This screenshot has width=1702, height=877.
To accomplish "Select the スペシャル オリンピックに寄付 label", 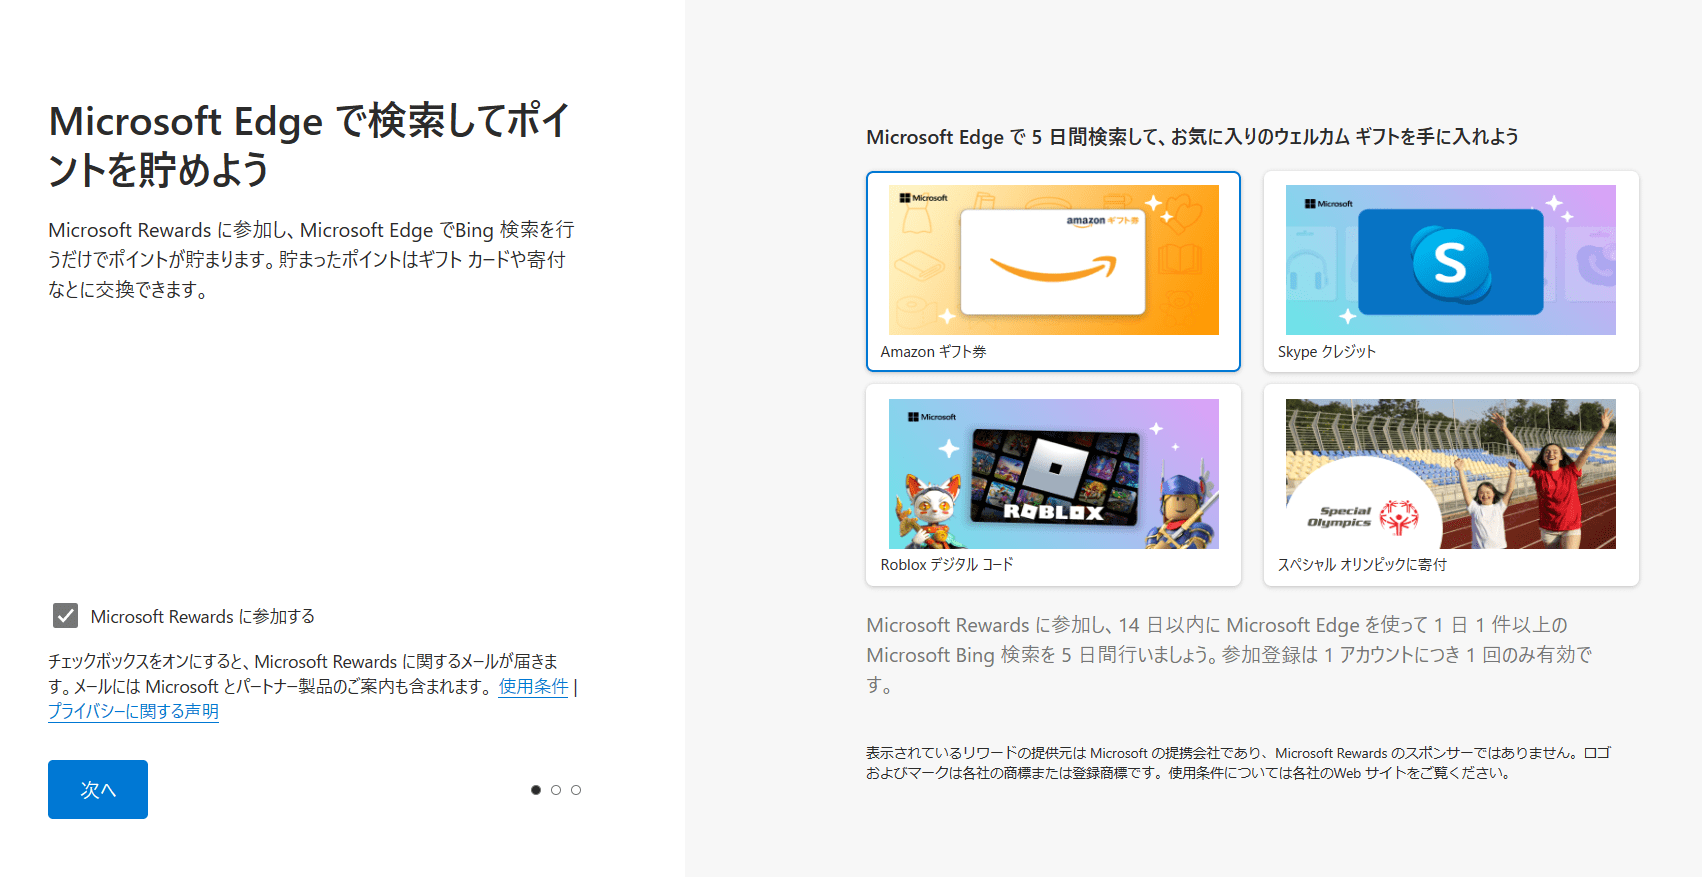I will [x=1361, y=565].
